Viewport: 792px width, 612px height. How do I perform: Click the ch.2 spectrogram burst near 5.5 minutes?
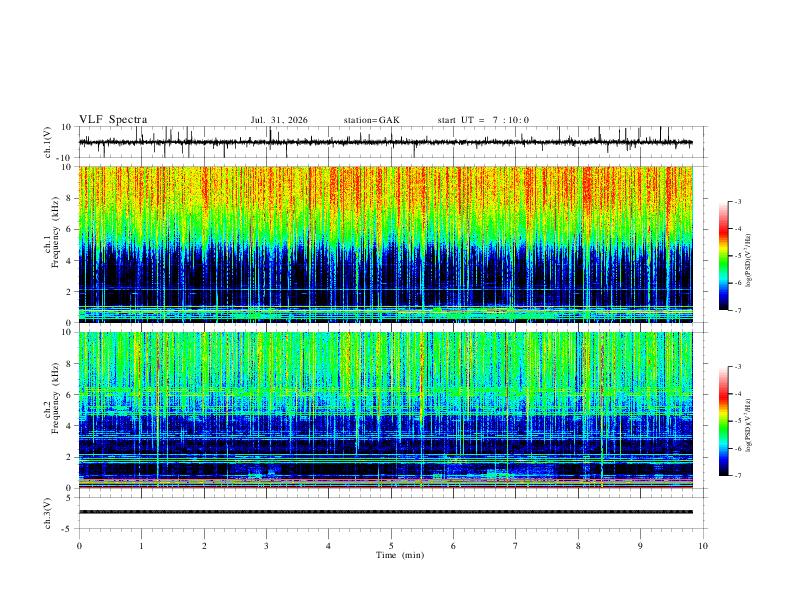coord(421,399)
